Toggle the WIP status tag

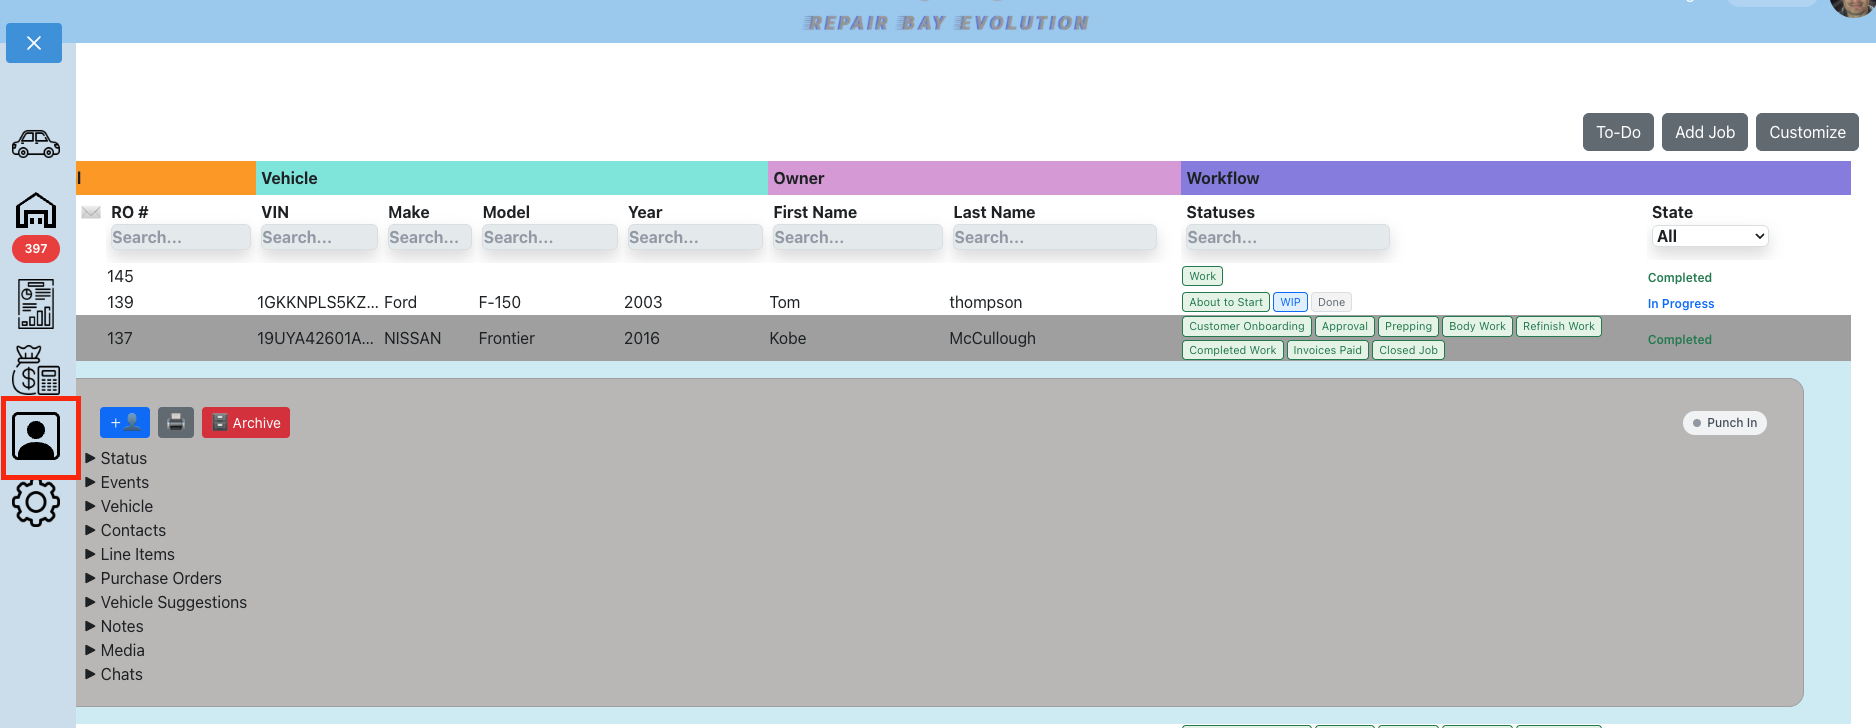click(x=1290, y=302)
